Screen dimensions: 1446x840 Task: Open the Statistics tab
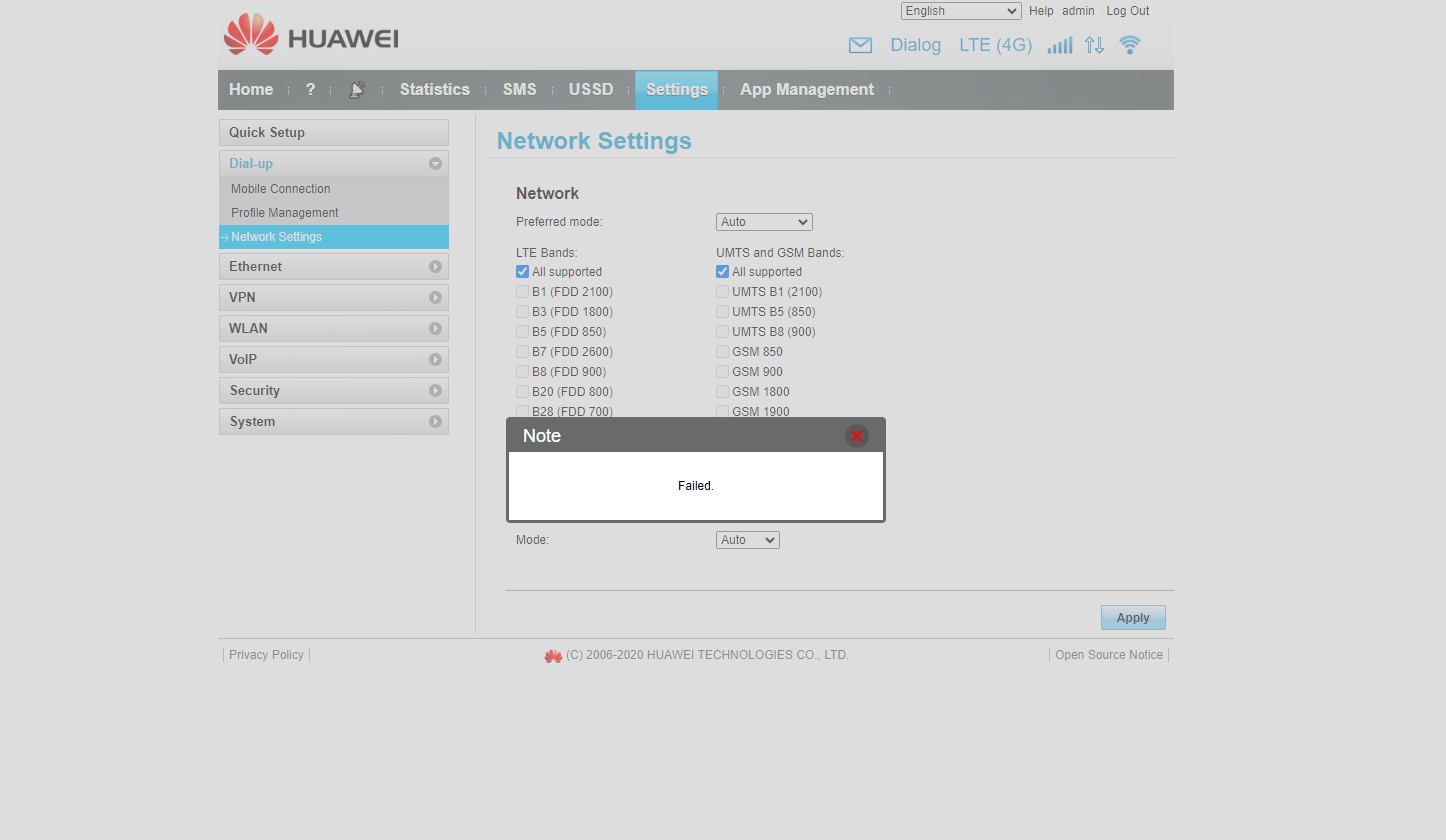click(435, 90)
